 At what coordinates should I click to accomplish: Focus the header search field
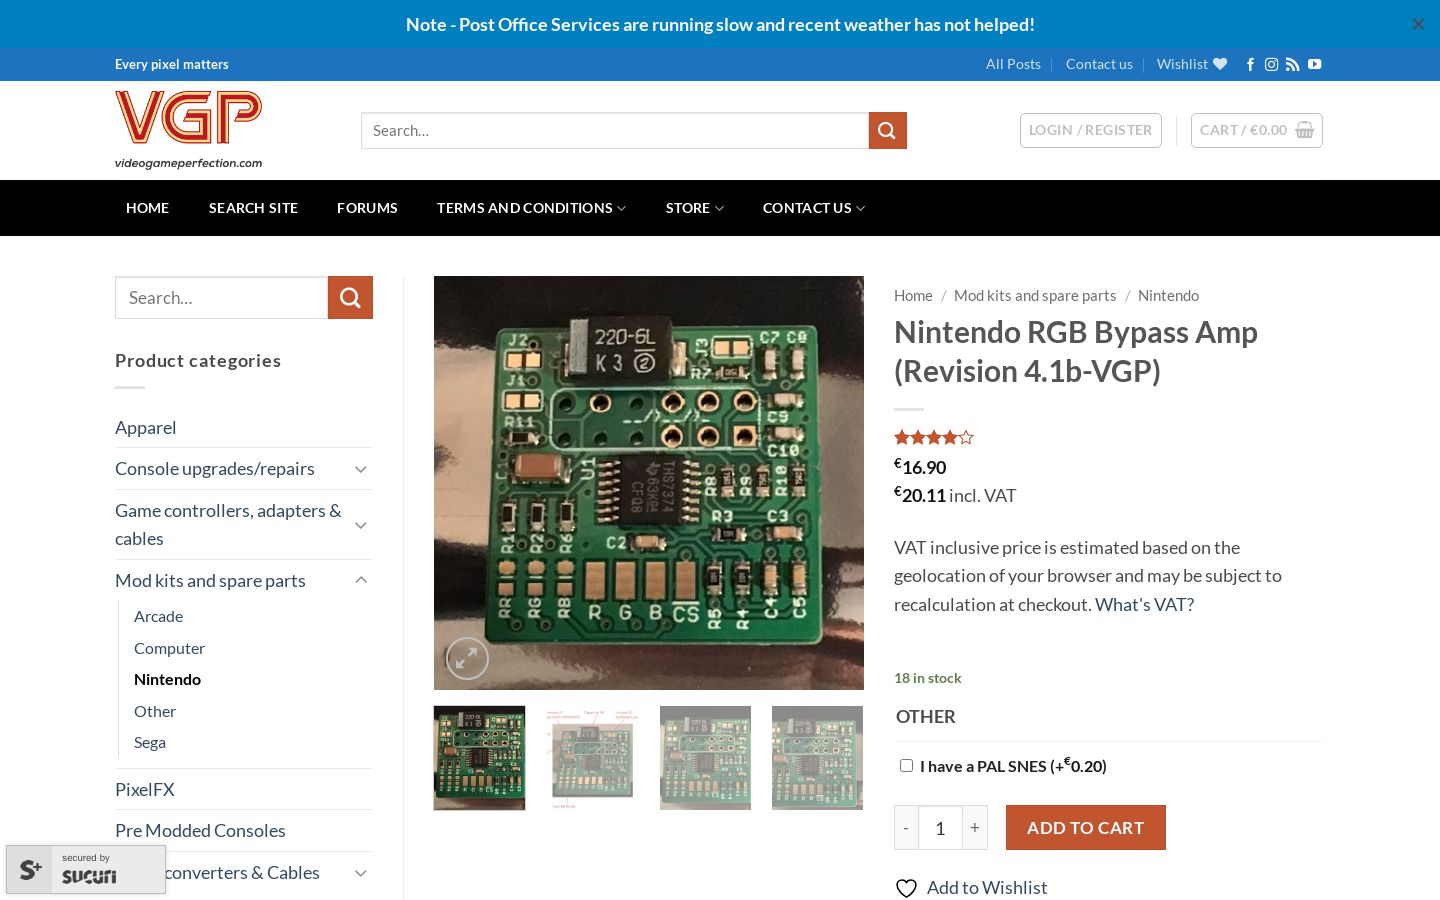click(x=615, y=130)
